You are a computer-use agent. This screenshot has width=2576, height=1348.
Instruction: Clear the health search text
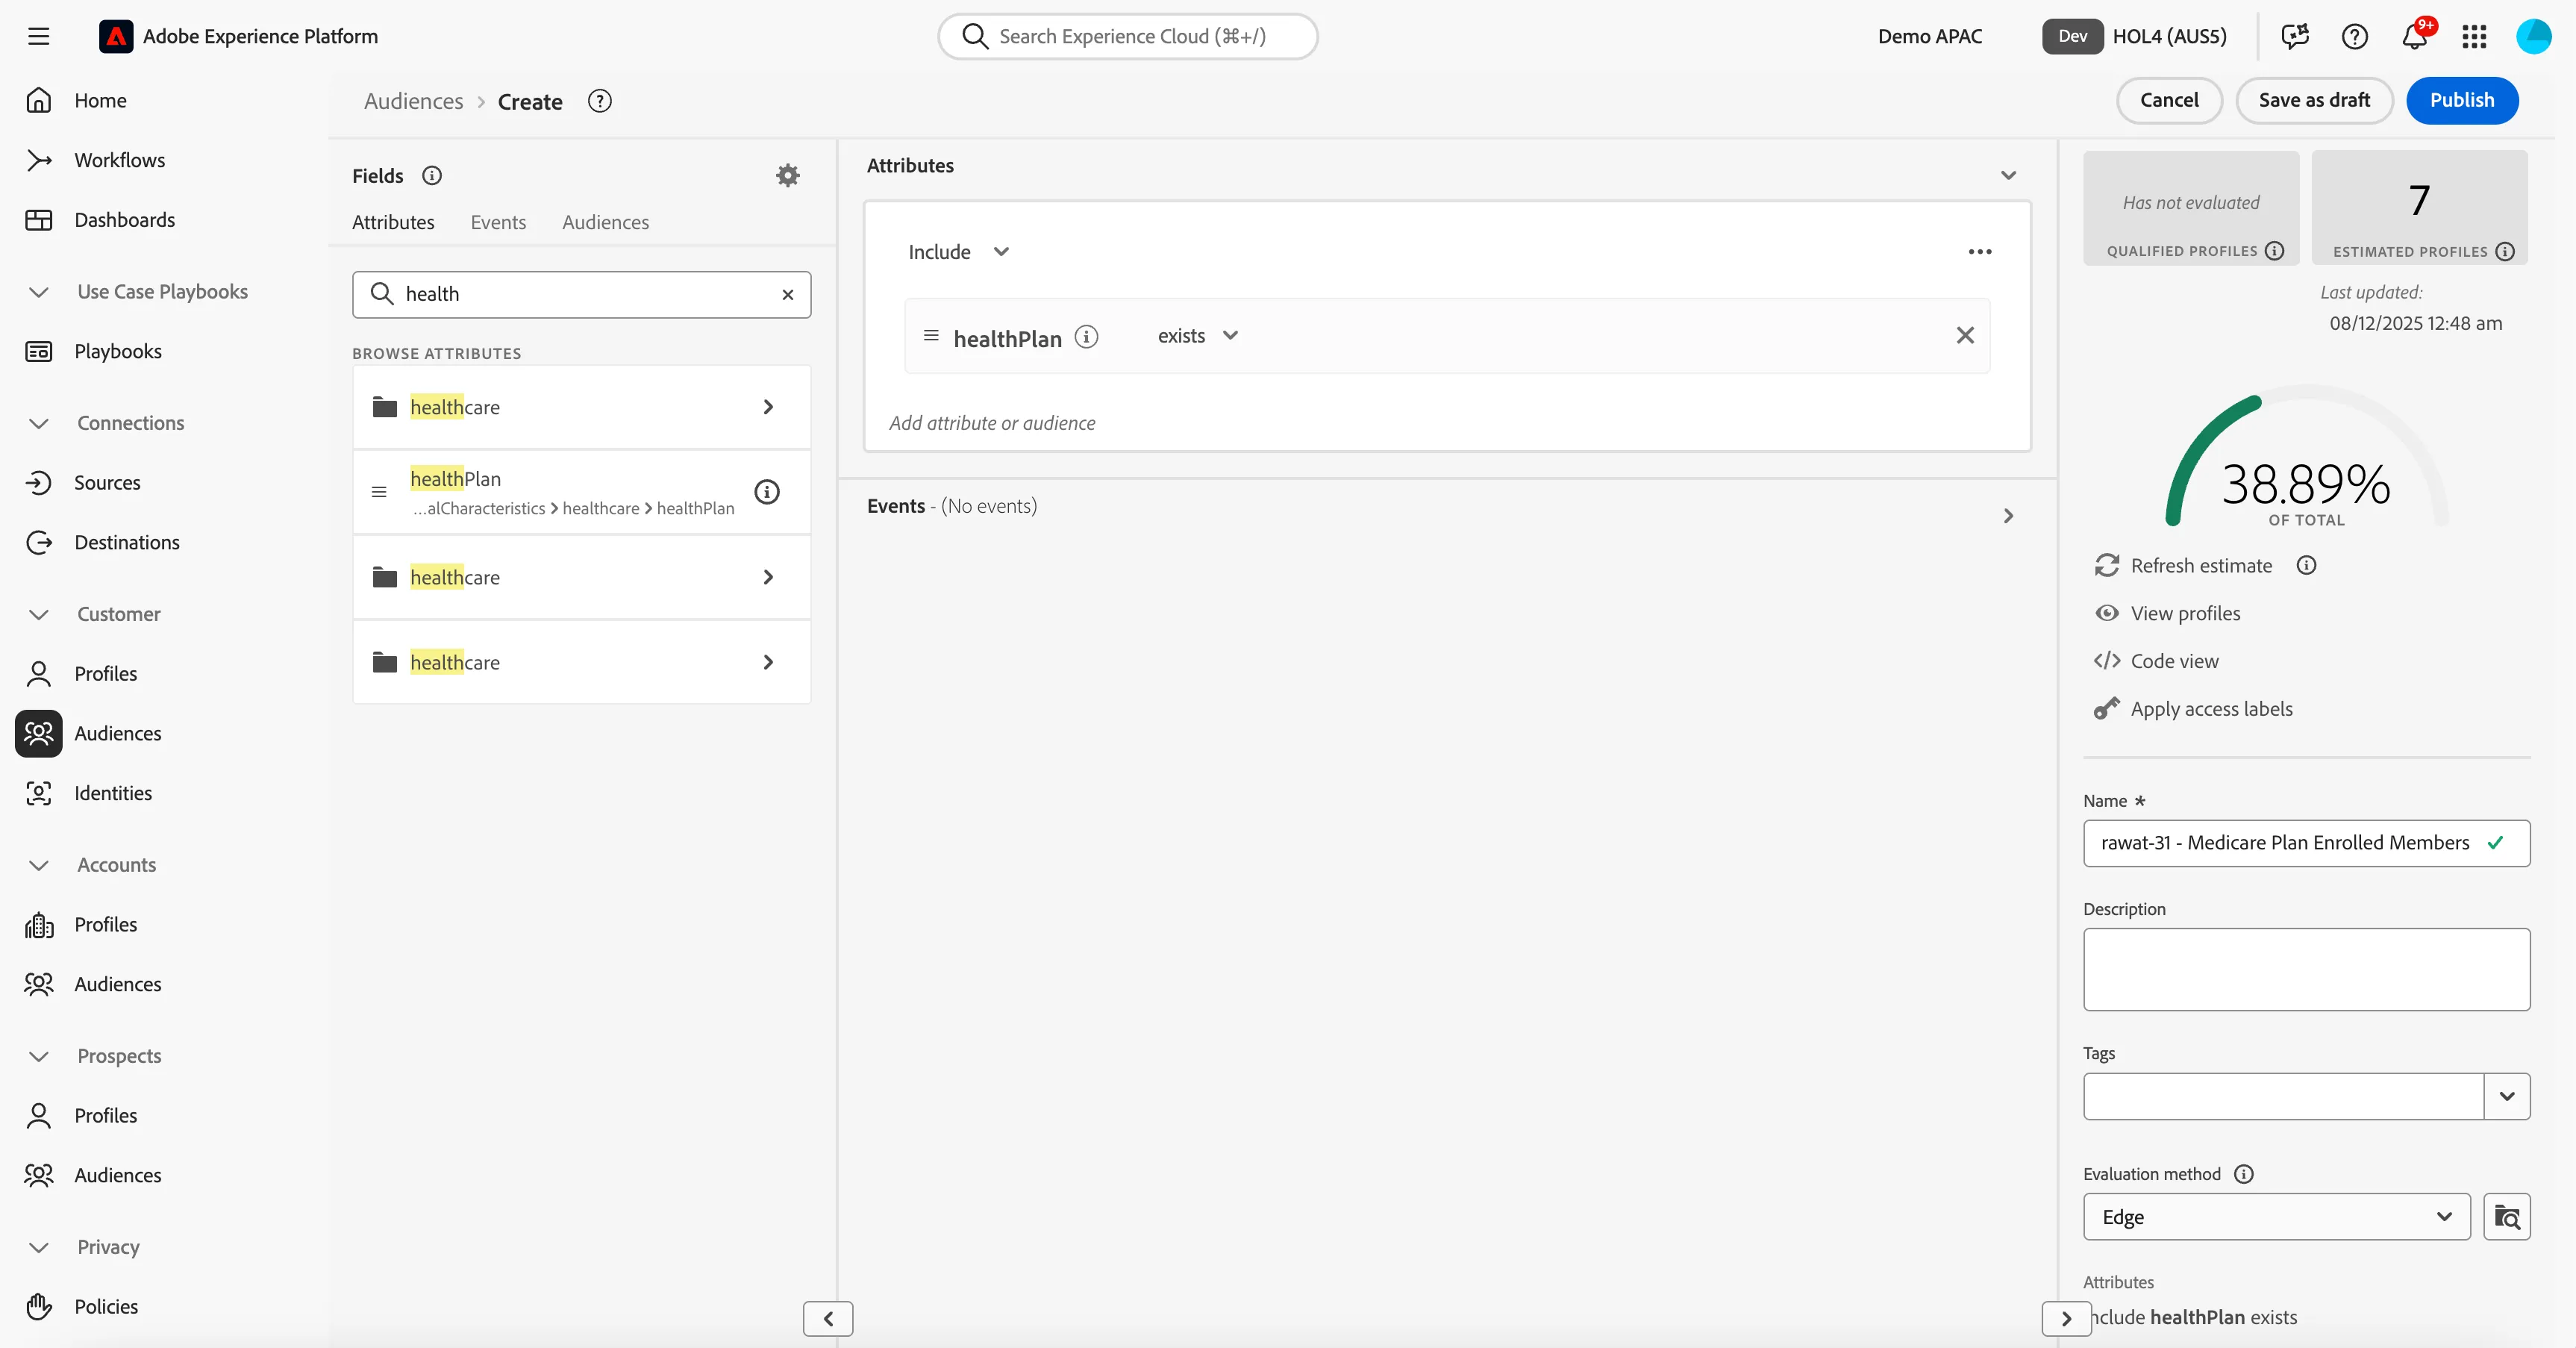click(788, 294)
